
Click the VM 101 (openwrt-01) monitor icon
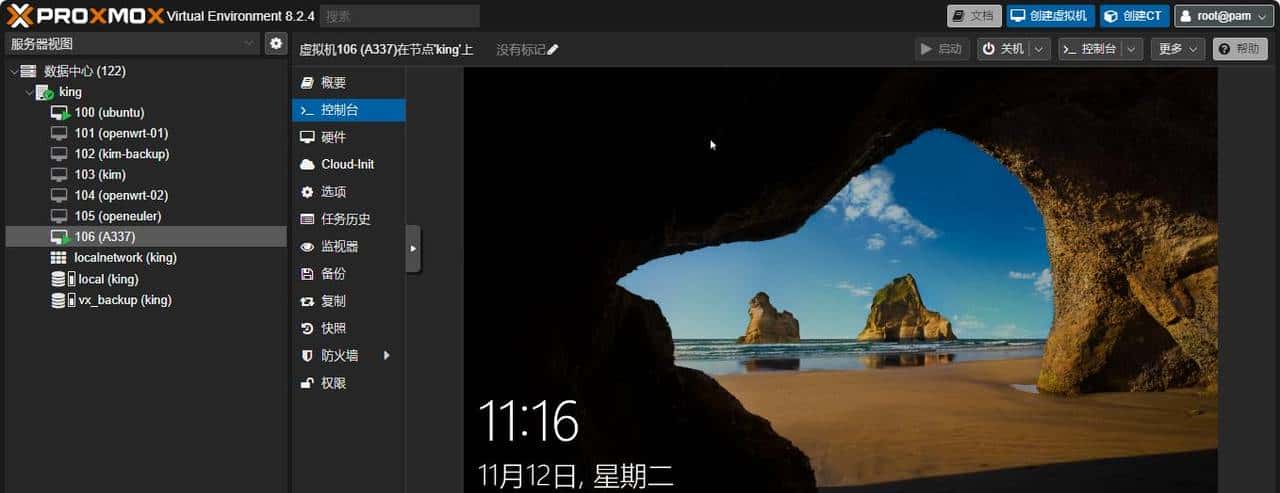pos(60,133)
